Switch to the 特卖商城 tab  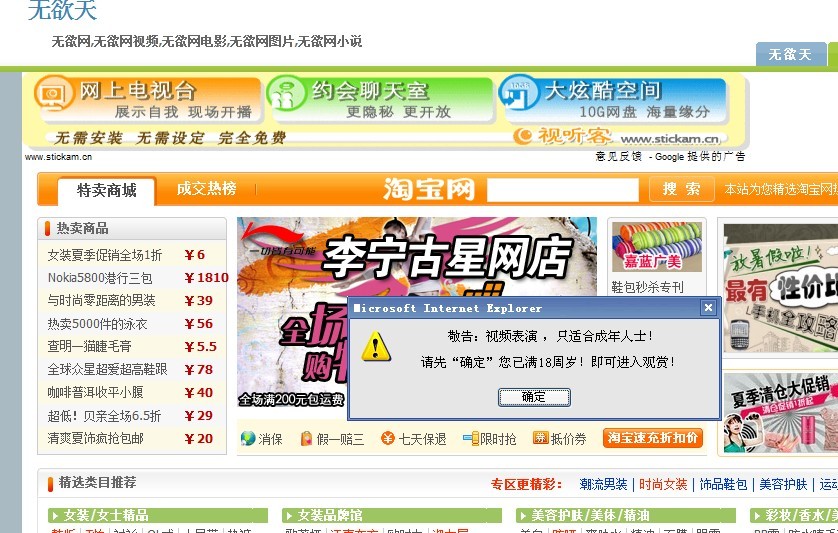click(x=107, y=191)
